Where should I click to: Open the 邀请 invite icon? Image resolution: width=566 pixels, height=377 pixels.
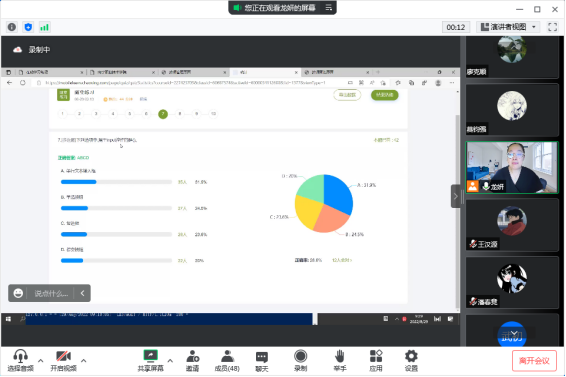(192, 360)
